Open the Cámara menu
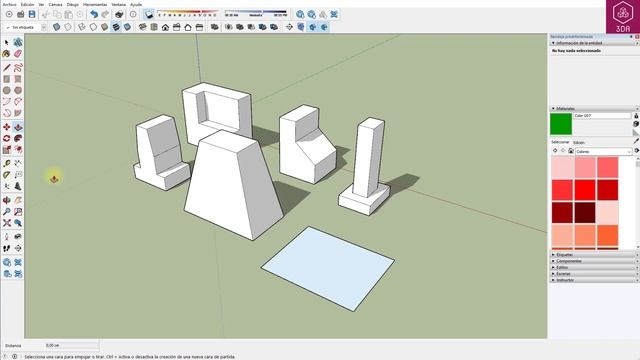The width and height of the screenshot is (640, 360). coord(55,4)
